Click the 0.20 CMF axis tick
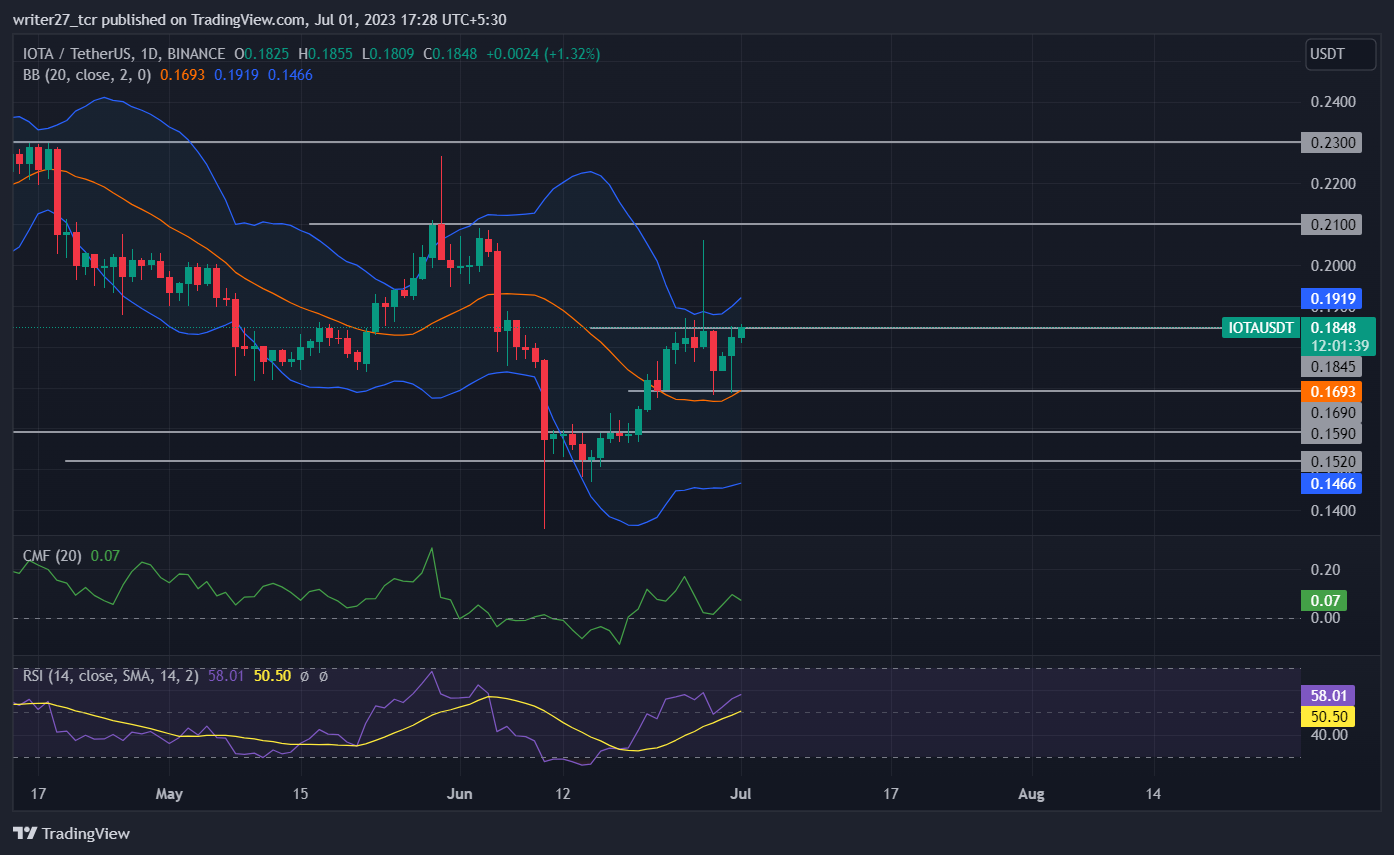The width and height of the screenshot is (1394, 855). click(1324, 570)
